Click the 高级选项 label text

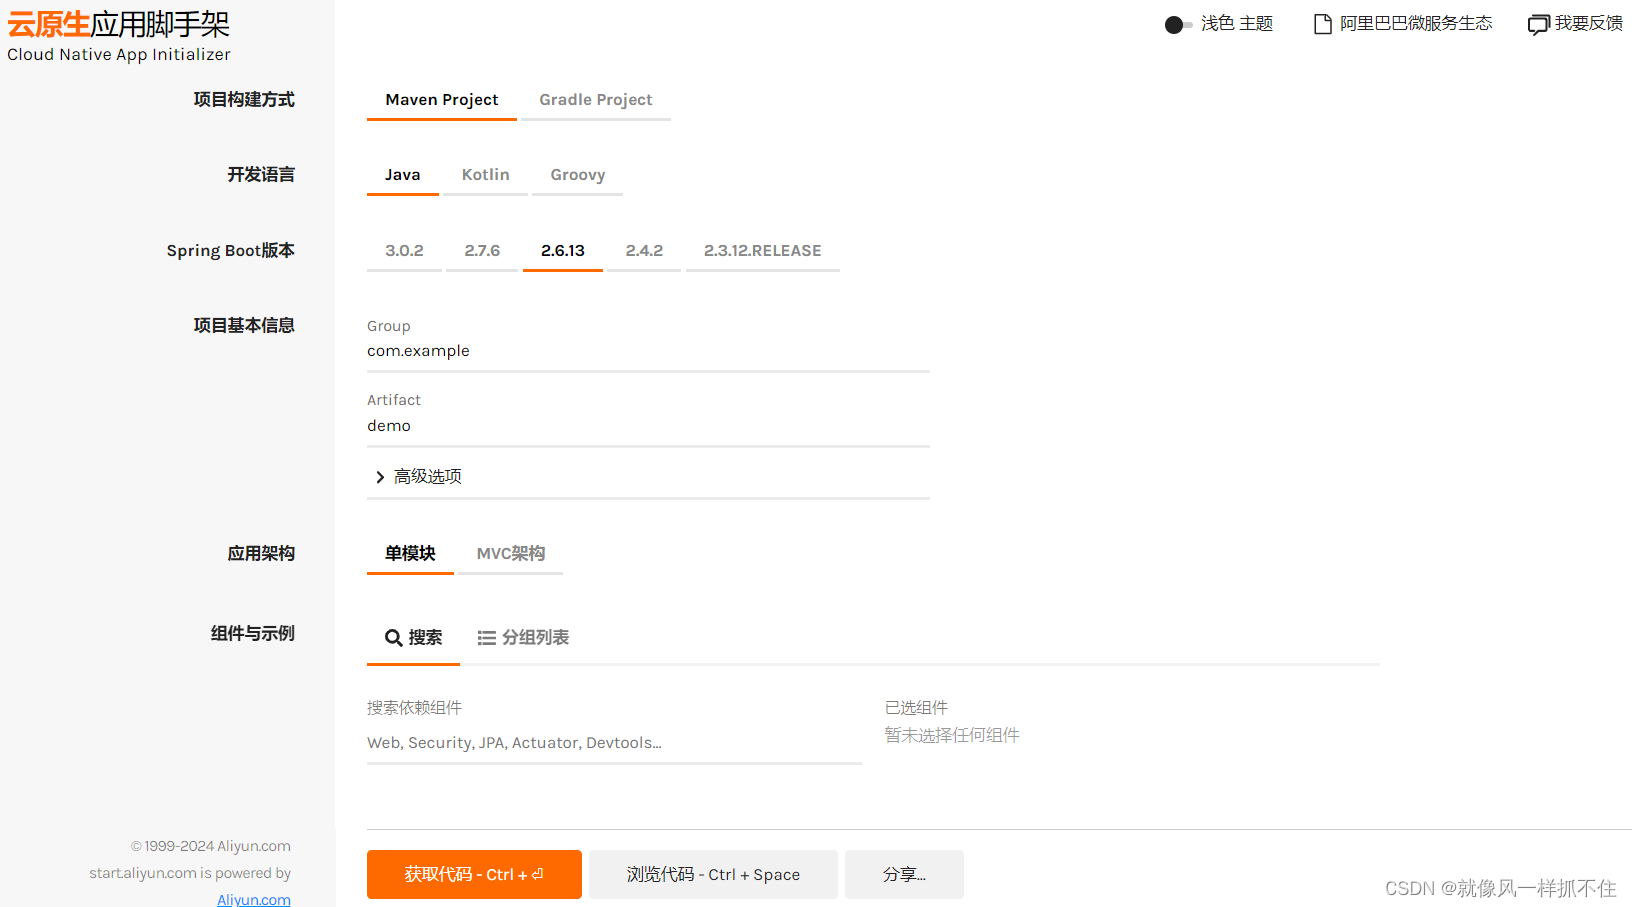428,477
